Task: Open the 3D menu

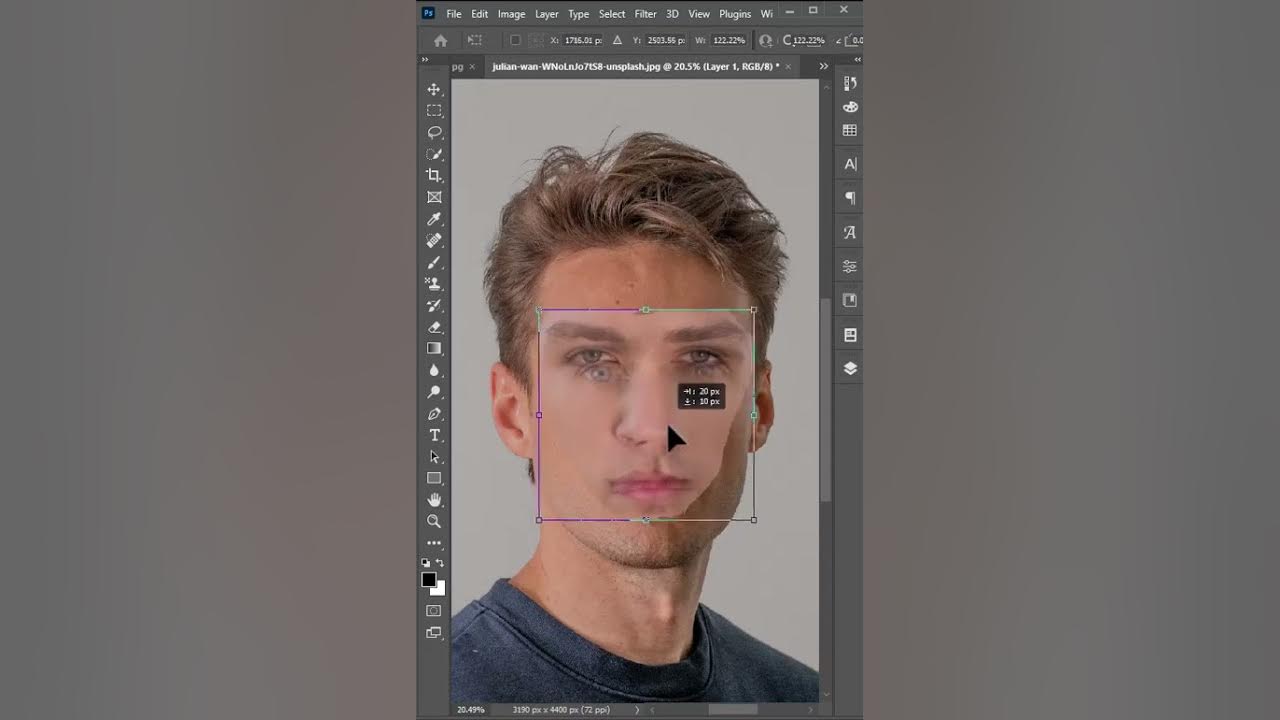Action: pos(673,14)
